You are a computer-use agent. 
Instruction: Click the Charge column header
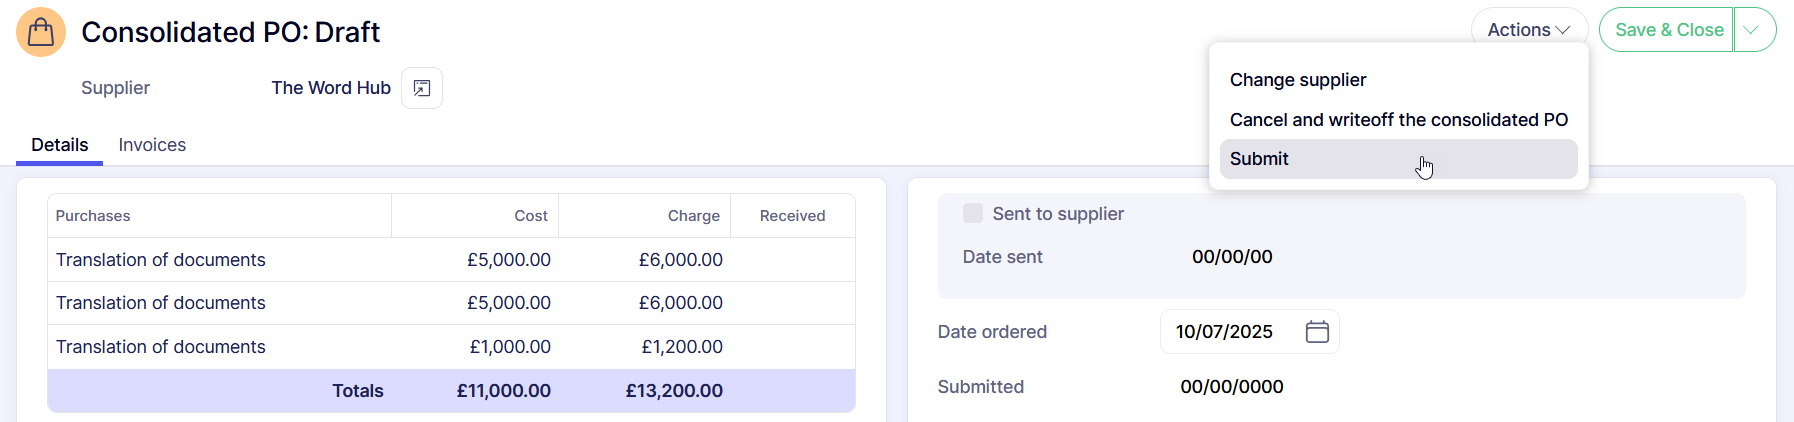click(693, 216)
